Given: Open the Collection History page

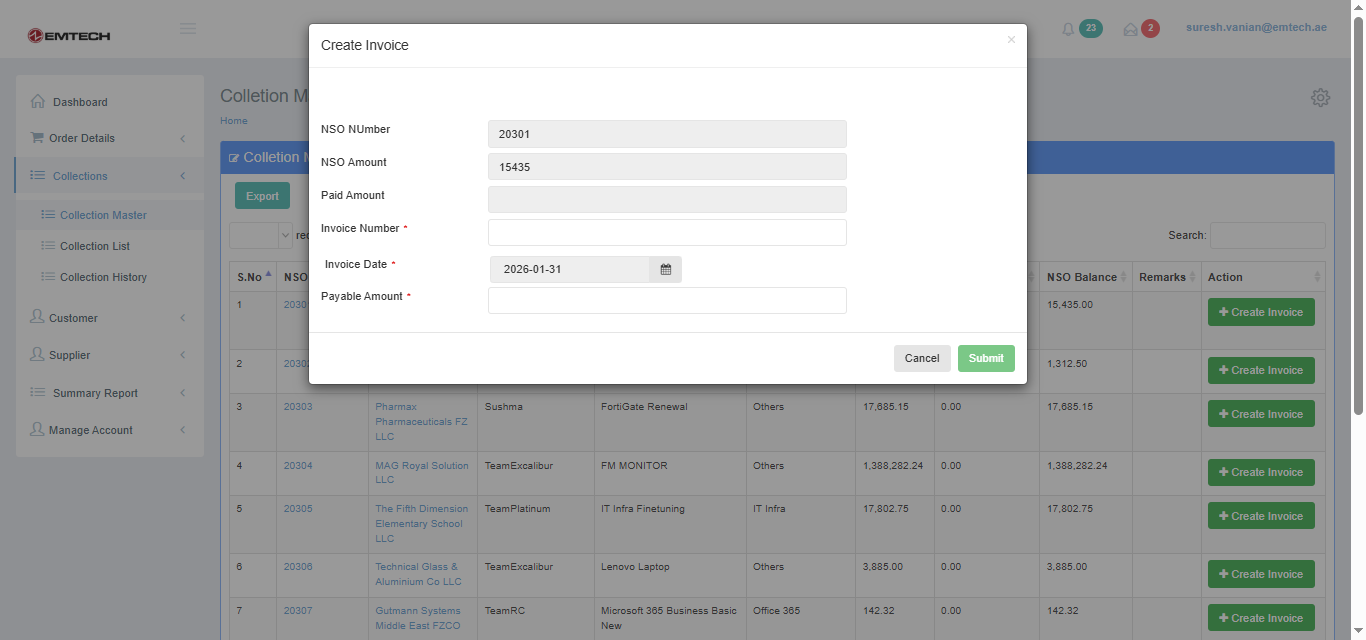Looking at the screenshot, I should click(x=103, y=277).
